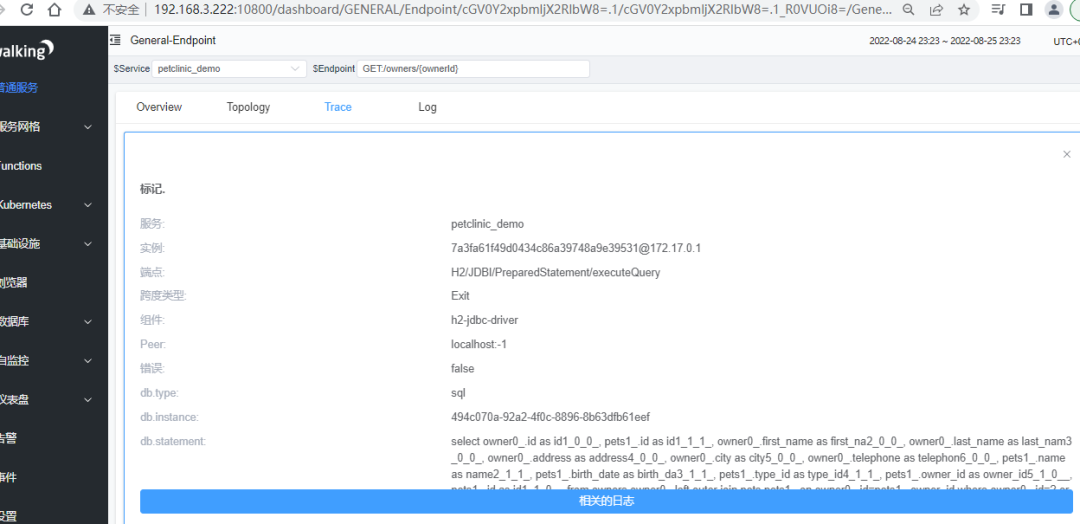Screen dimensions: 1080x524
Task: Click the $Endpoint GET:/owners/{ownerId} field
Action: (472, 69)
